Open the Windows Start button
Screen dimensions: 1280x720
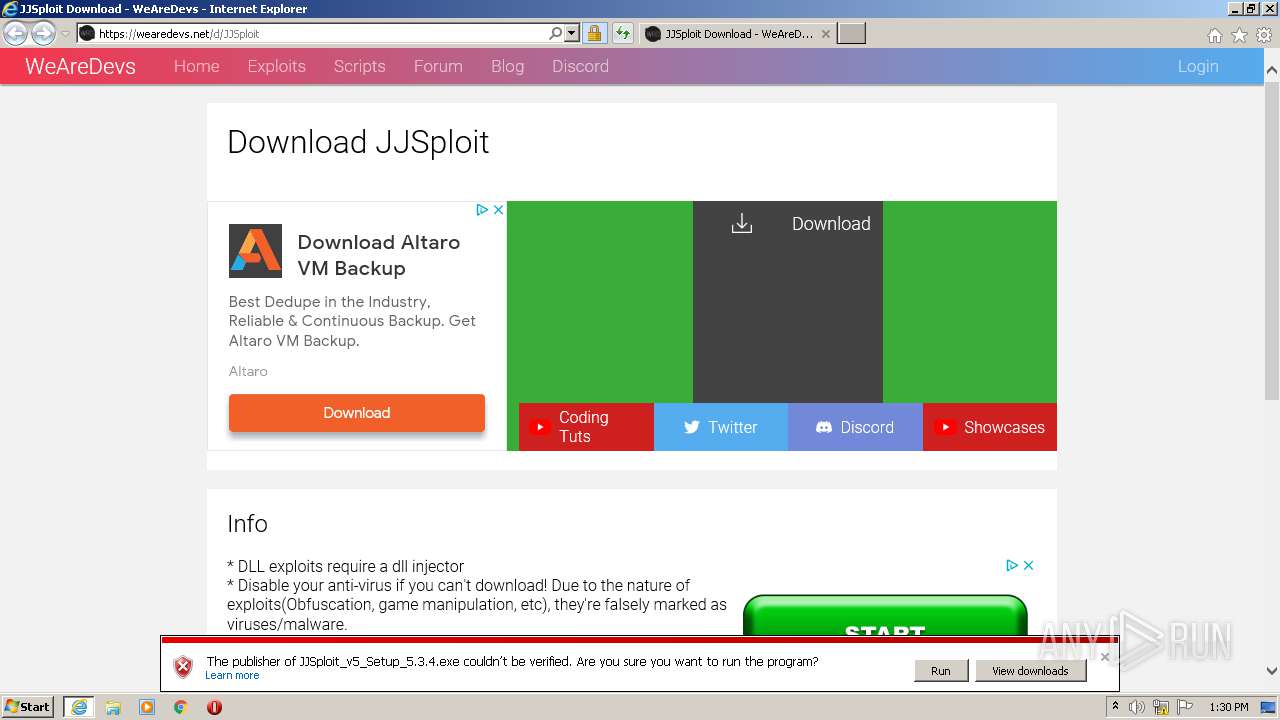(x=28, y=707)
